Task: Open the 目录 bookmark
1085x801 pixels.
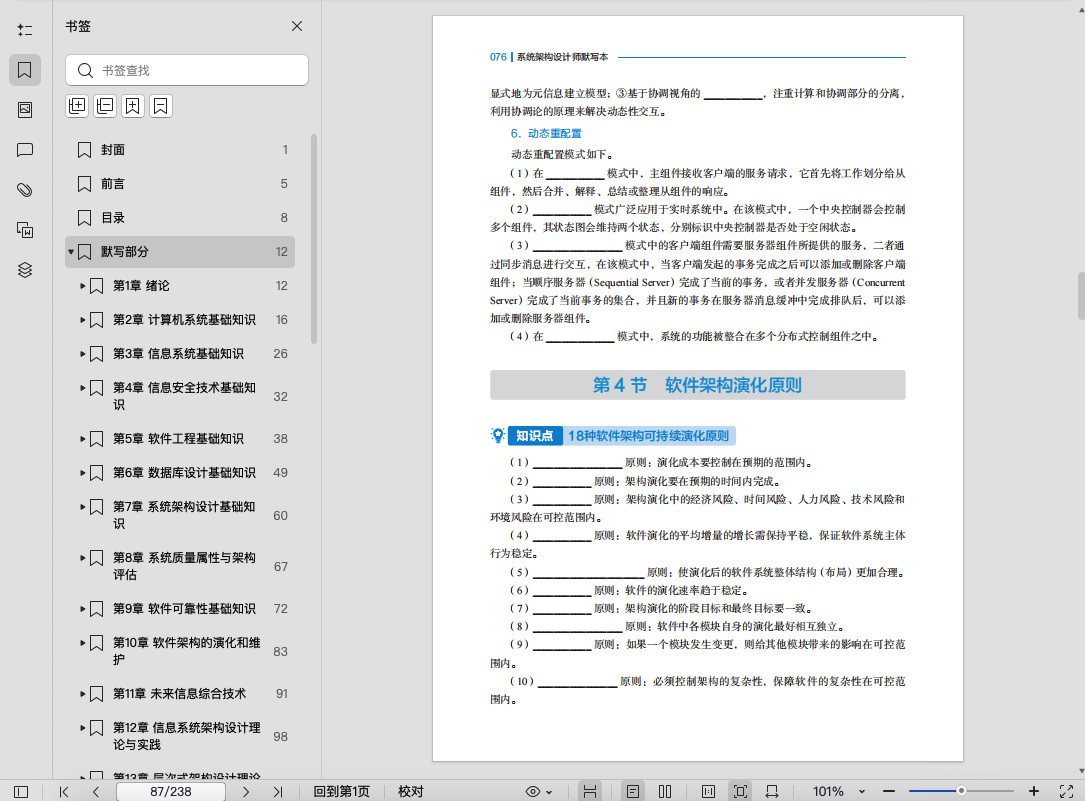Action: coord(180,218)
